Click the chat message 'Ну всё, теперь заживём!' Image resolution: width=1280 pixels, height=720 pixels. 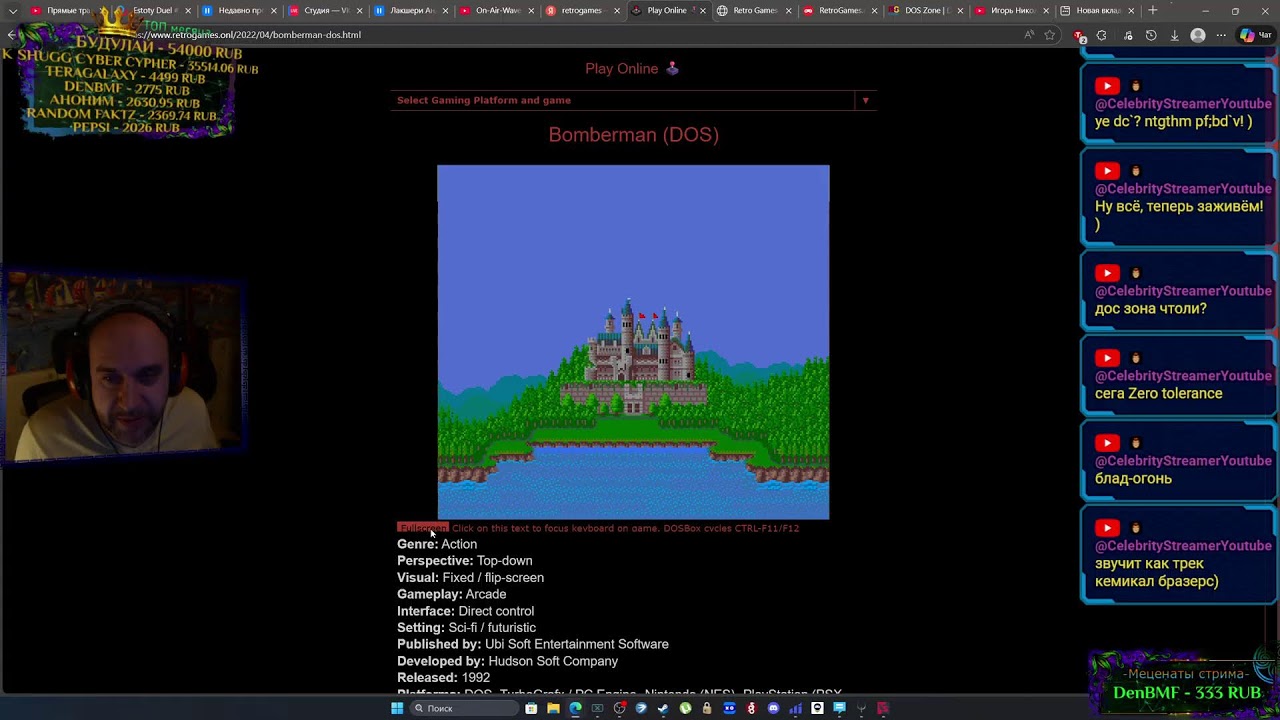coord(1179,215)
